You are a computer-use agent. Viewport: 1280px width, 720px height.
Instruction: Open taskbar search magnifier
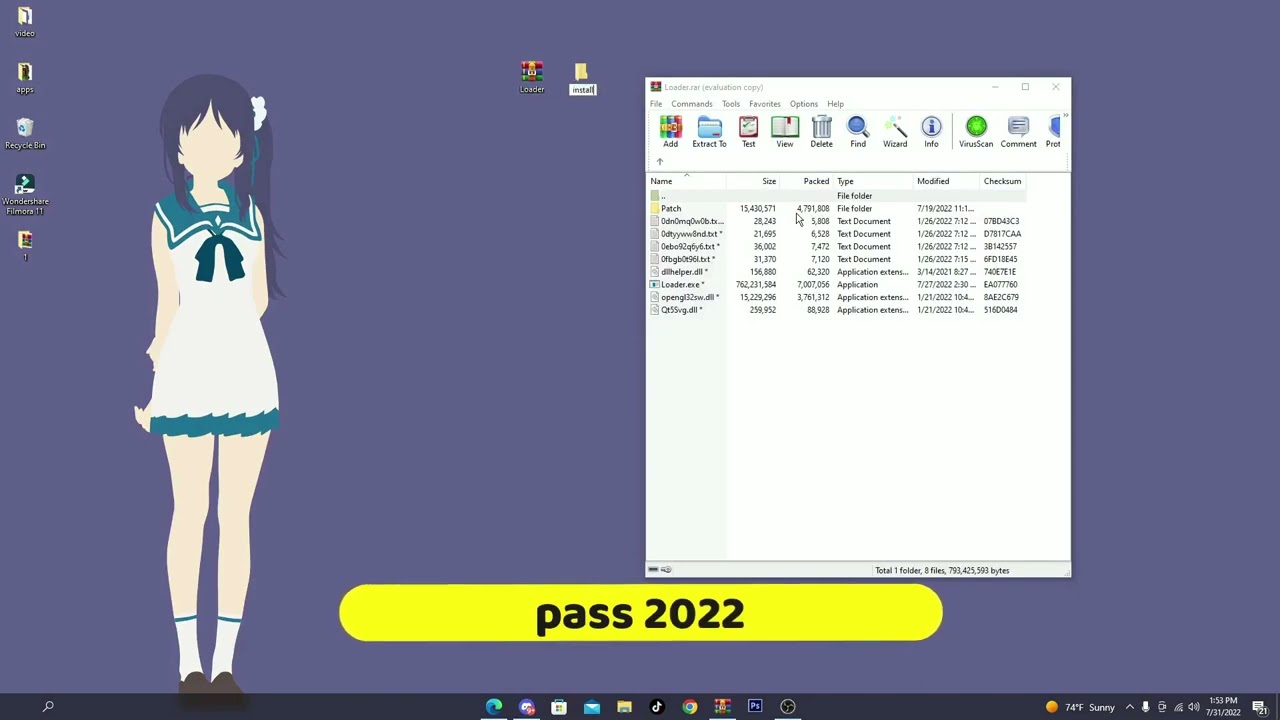pyautogui.click(x=47, y=707)
